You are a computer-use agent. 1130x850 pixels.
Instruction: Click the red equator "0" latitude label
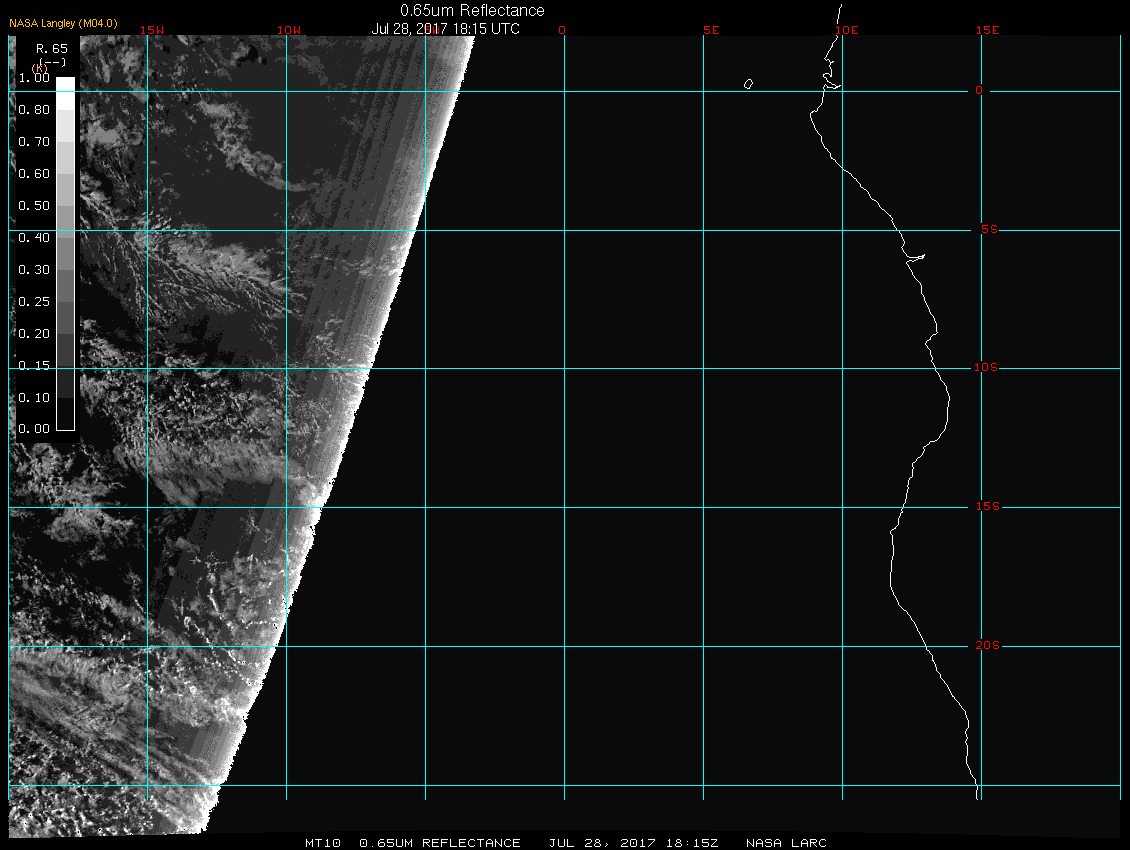coord(979,90)
